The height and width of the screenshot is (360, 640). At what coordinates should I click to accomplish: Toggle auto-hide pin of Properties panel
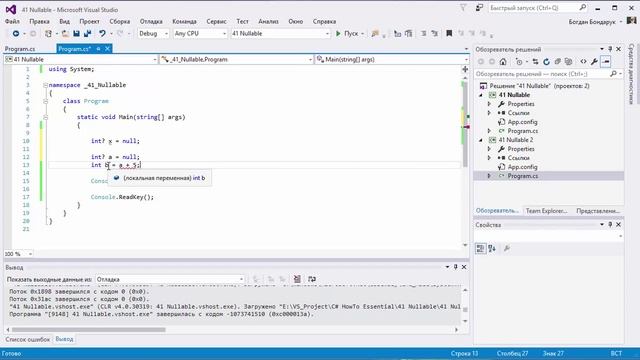click(610, 225)
